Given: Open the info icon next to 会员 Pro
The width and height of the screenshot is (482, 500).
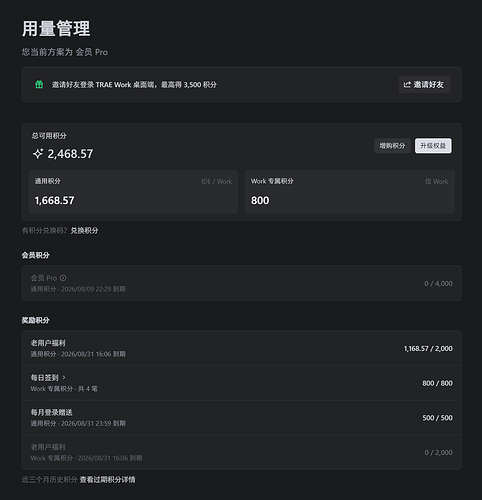Looking at the screenshot, I should (63, 278).
